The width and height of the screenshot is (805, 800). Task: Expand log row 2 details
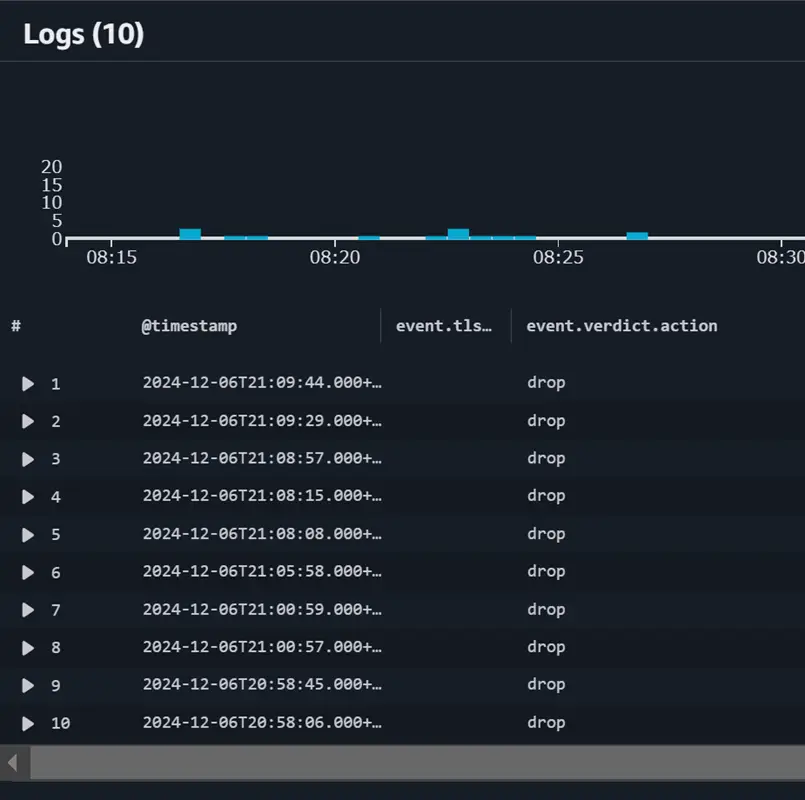pyautogui.click(x=28, y=422)
